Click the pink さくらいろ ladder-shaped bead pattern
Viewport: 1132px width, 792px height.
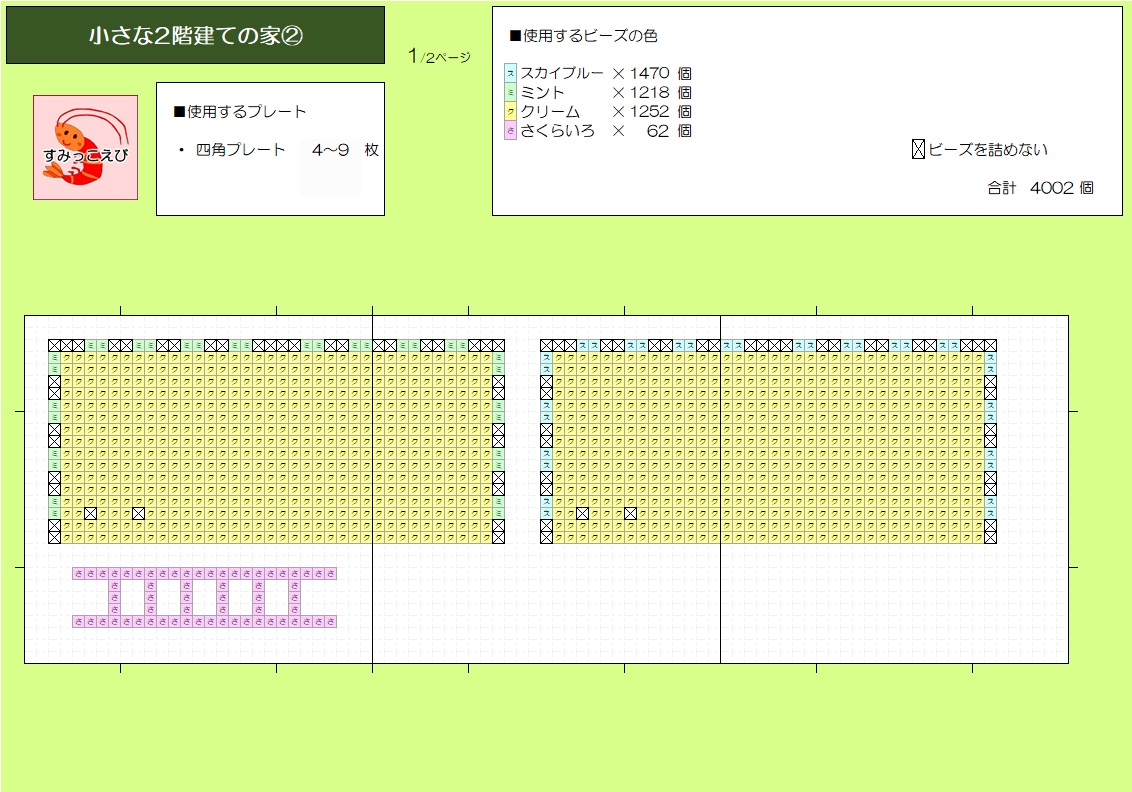[204, 597]
